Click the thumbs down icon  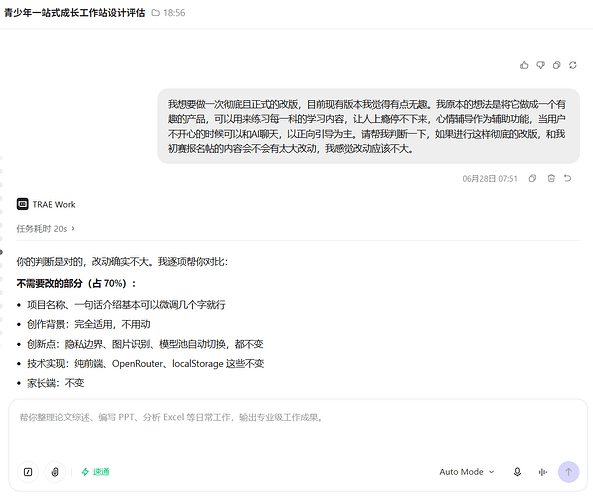coord(540,65)
